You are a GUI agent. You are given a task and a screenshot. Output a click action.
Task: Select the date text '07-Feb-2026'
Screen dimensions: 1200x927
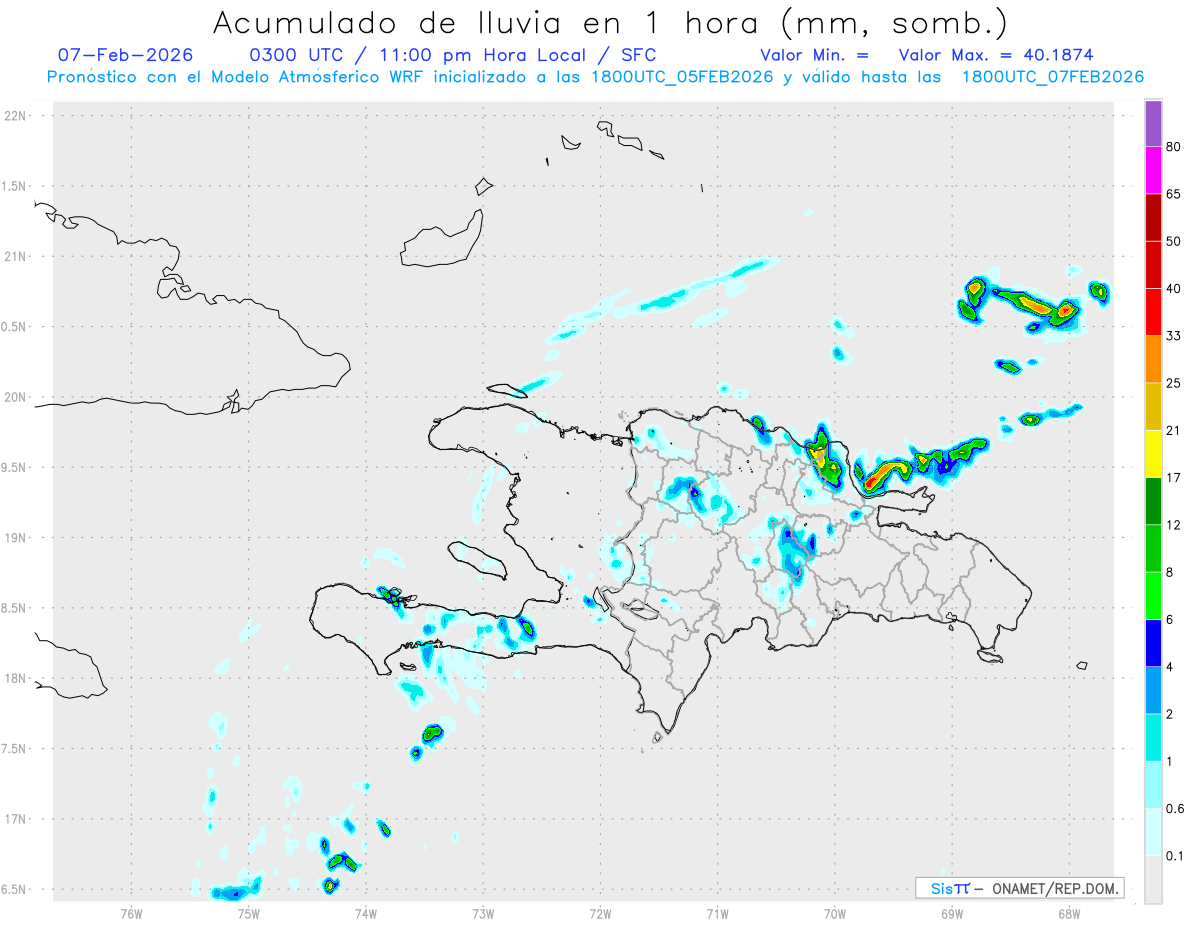pos(125,55)
